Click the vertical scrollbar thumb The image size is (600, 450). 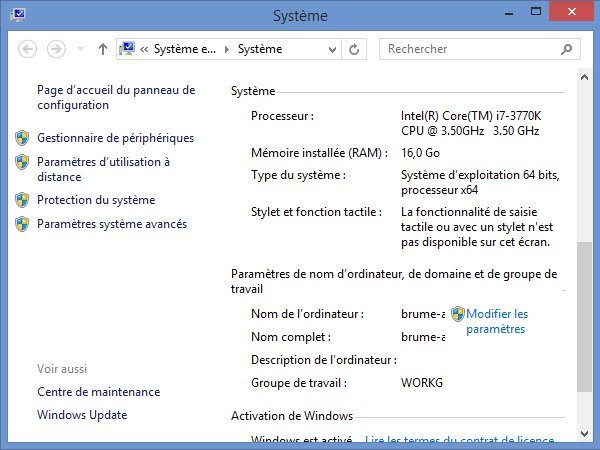[x=584, y=316]
